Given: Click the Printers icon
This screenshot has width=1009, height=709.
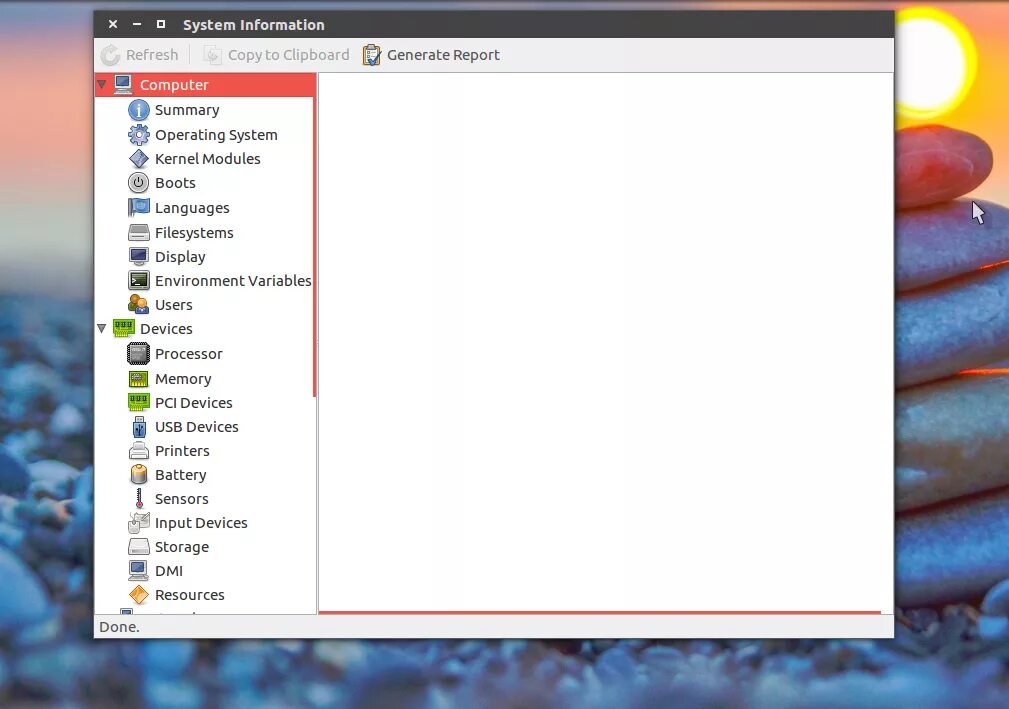Looking at the screenshot, I should point(138,450).
